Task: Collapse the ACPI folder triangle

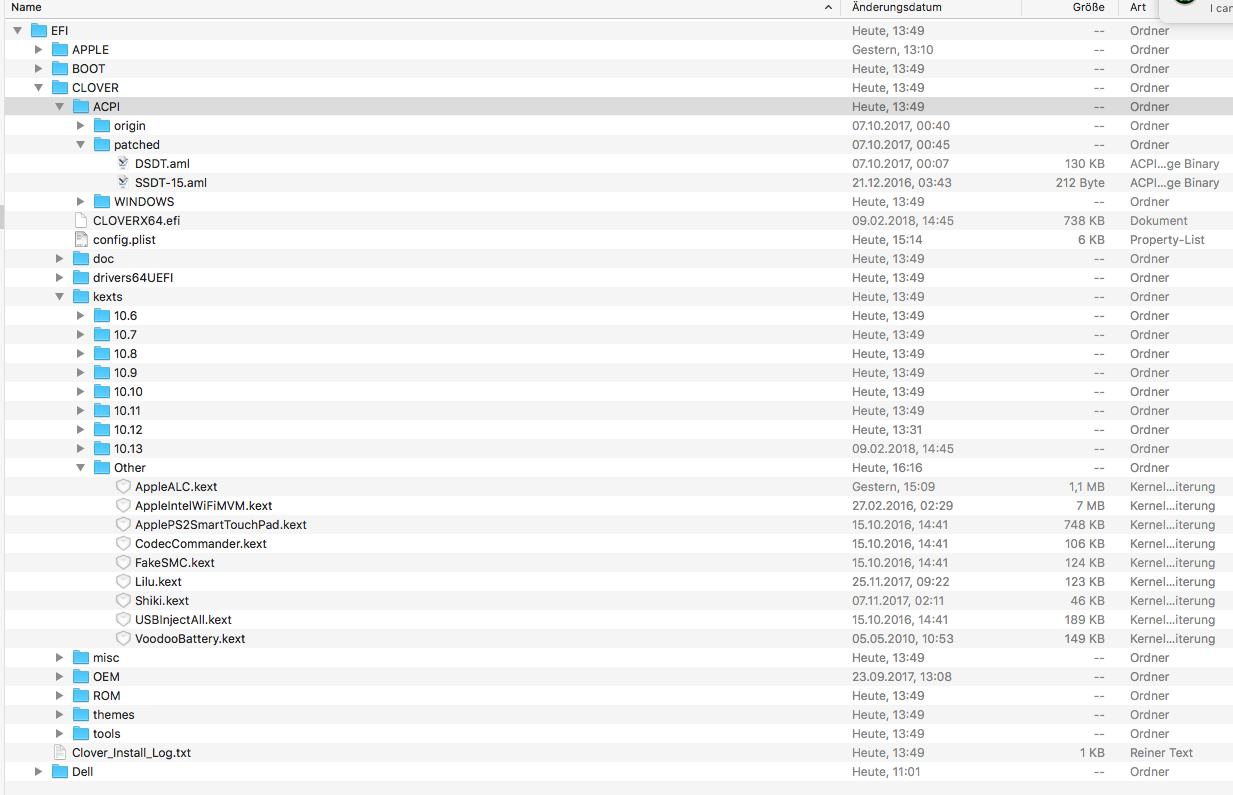Action: (60, 107)
